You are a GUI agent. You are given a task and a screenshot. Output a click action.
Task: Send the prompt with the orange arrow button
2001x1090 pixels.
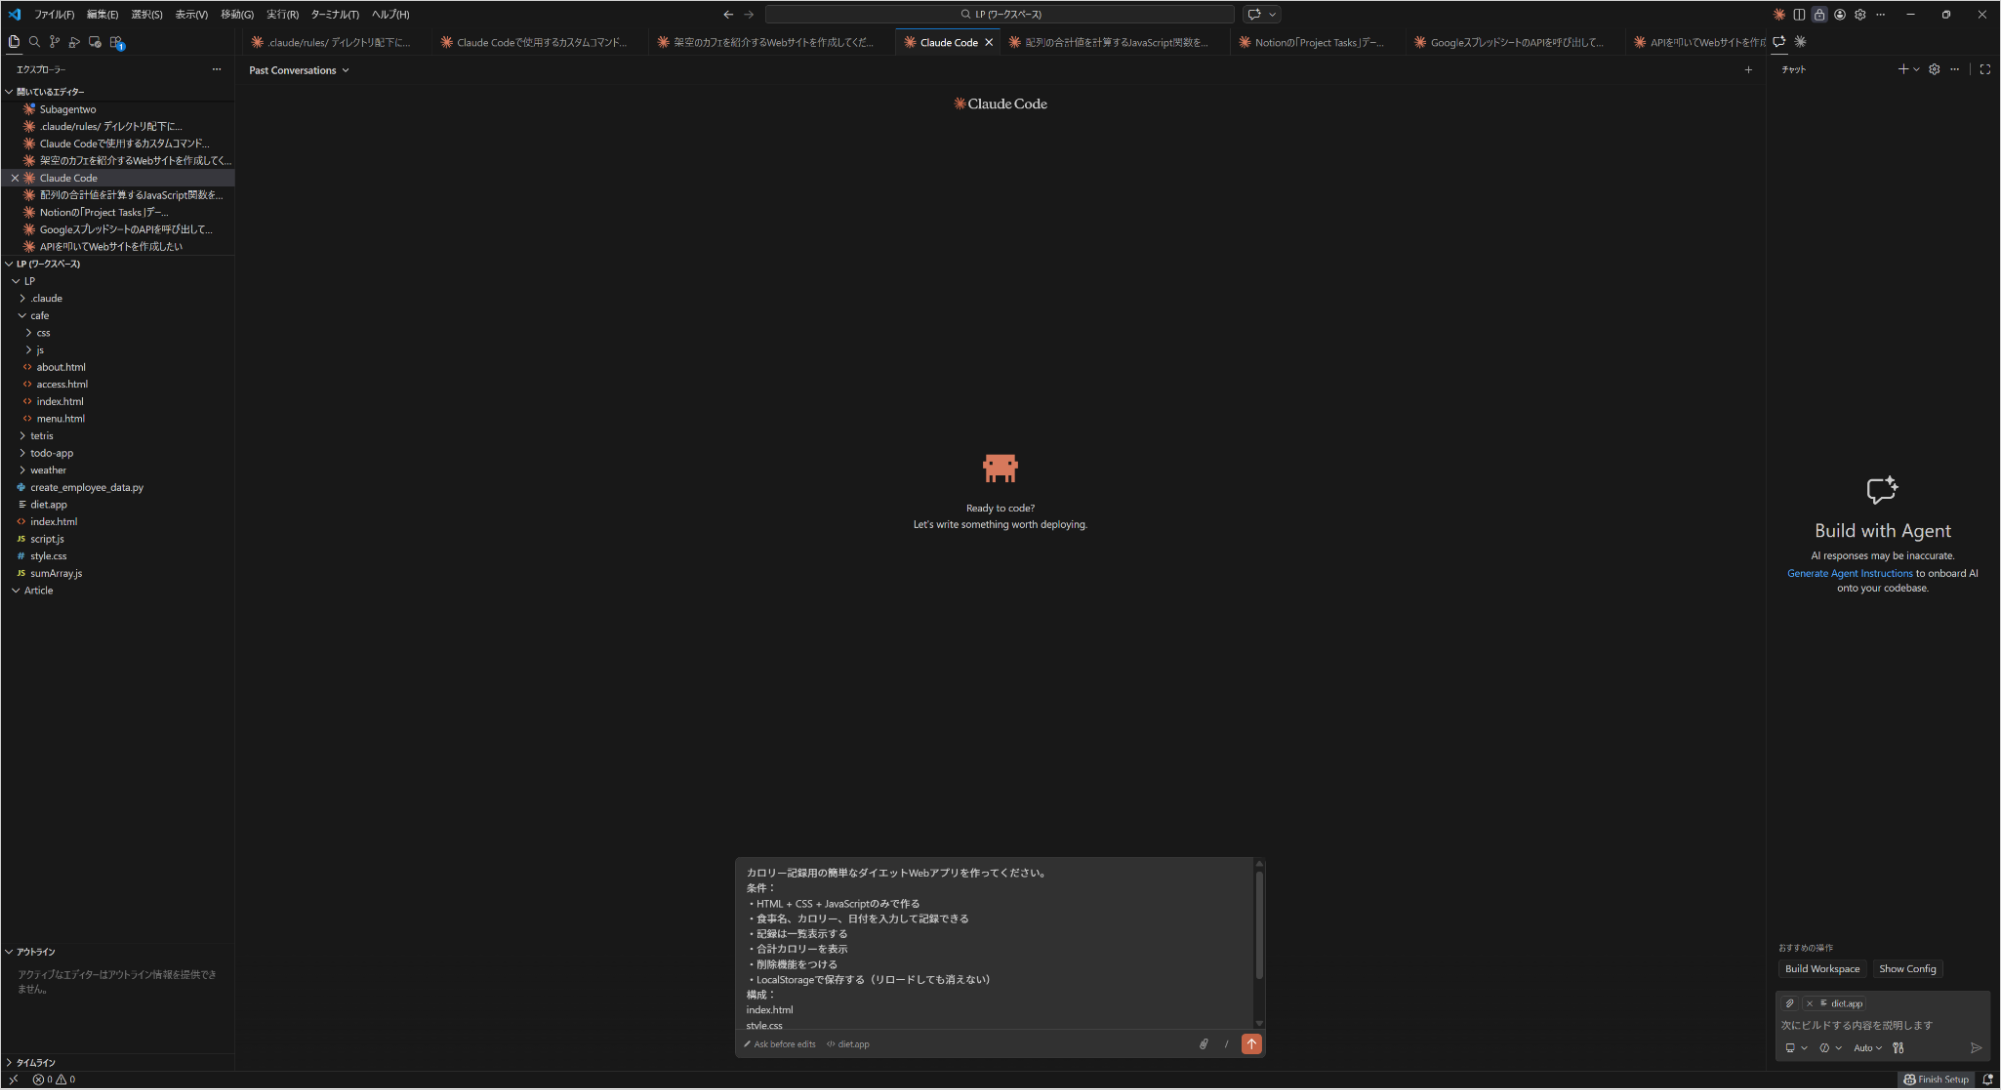pyautogui.click(x=1251, y=1044)
